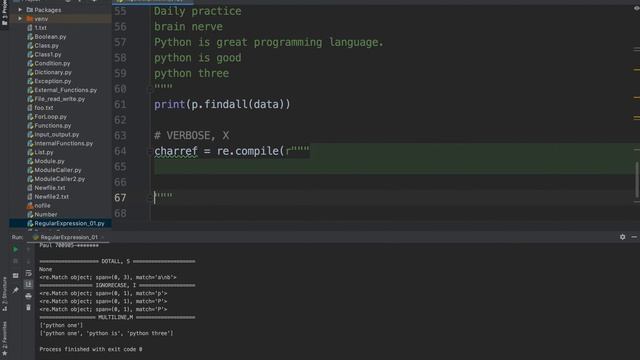640x360 pixels.
Task: Clear console output with trash icon
Action: pos(28,307)
